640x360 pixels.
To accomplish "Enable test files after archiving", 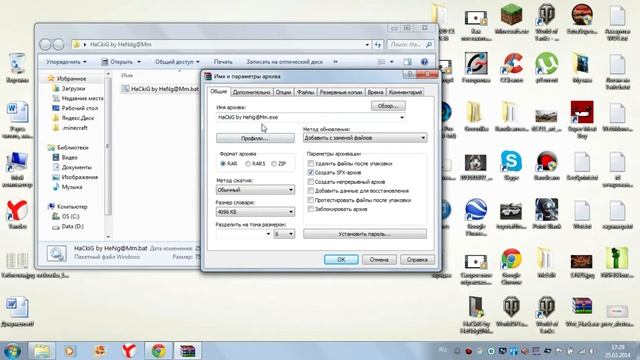I will [311, 200].
